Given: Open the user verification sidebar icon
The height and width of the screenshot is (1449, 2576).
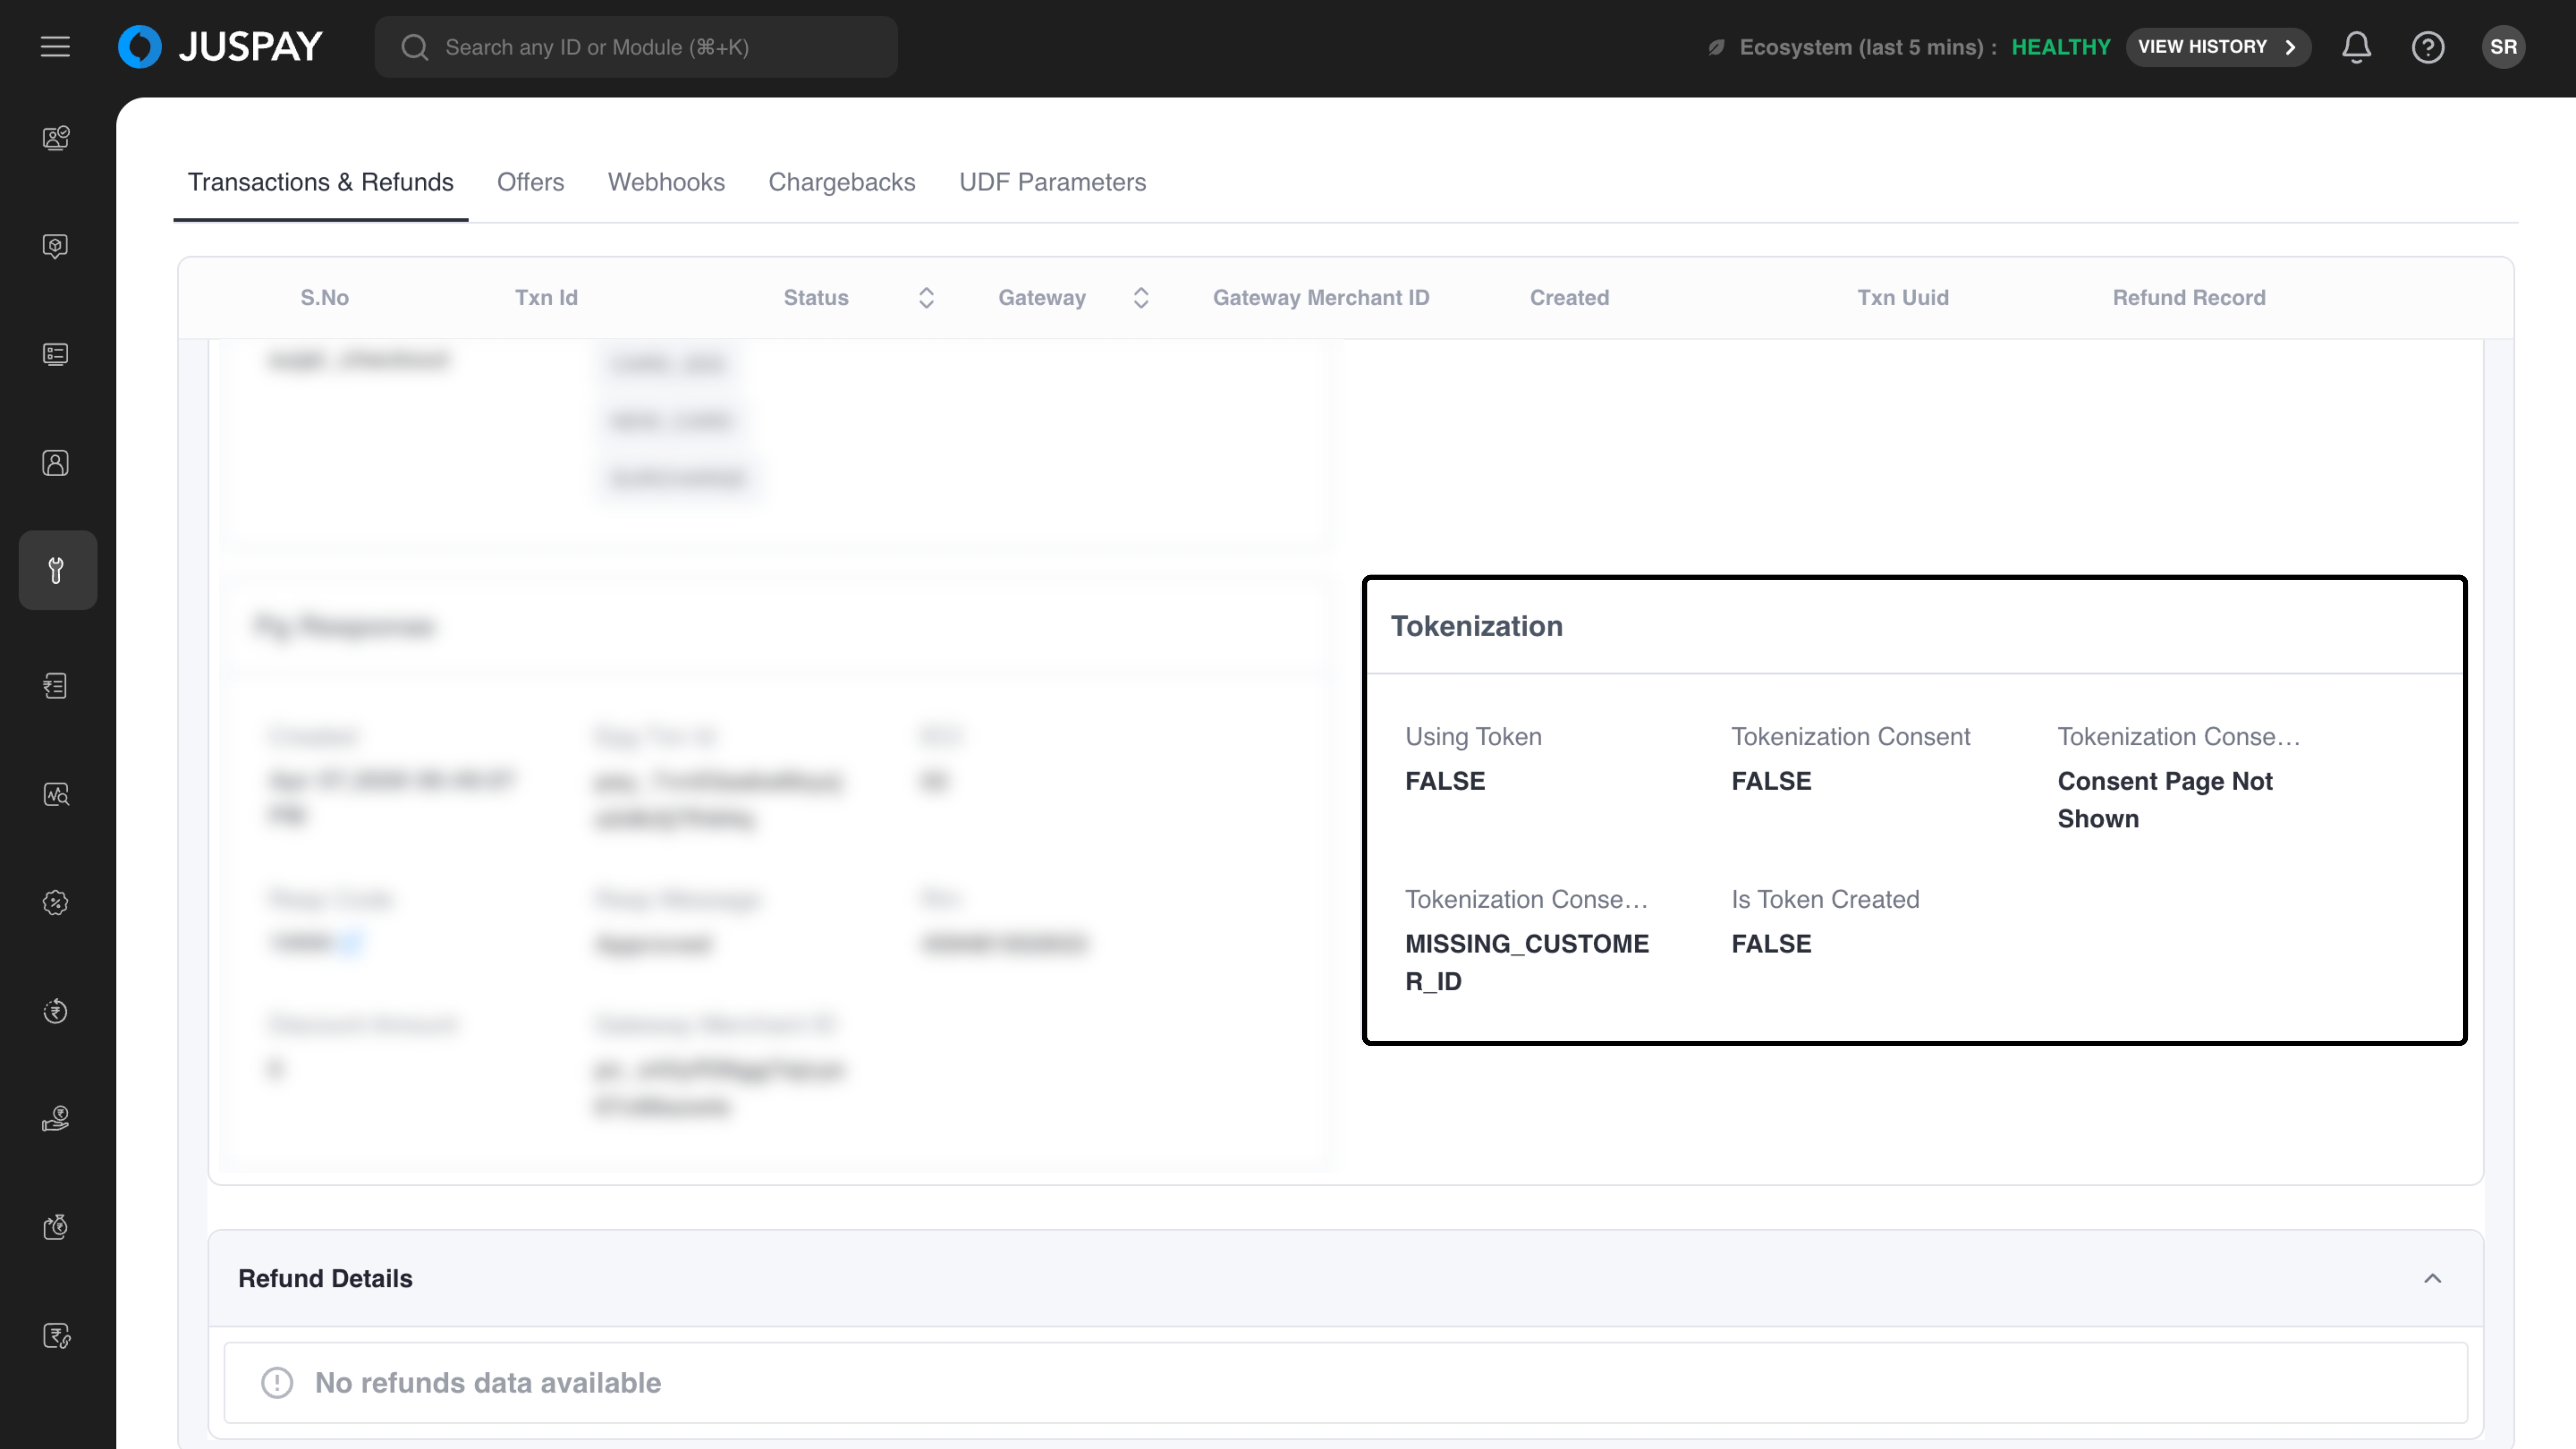Looking at the screenshot, I should (56, 137).
